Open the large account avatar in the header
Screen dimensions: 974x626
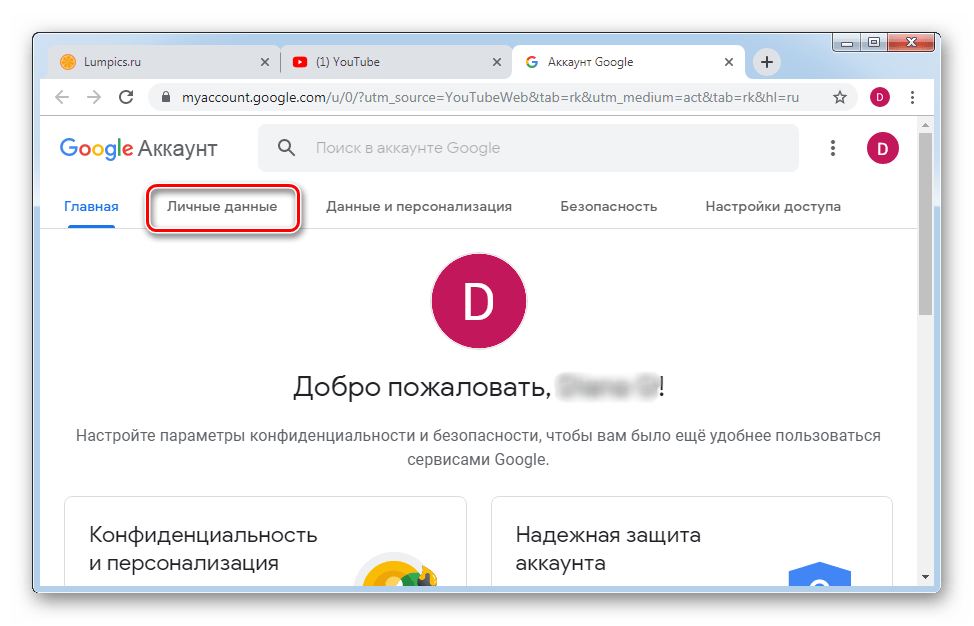point(883,148)
